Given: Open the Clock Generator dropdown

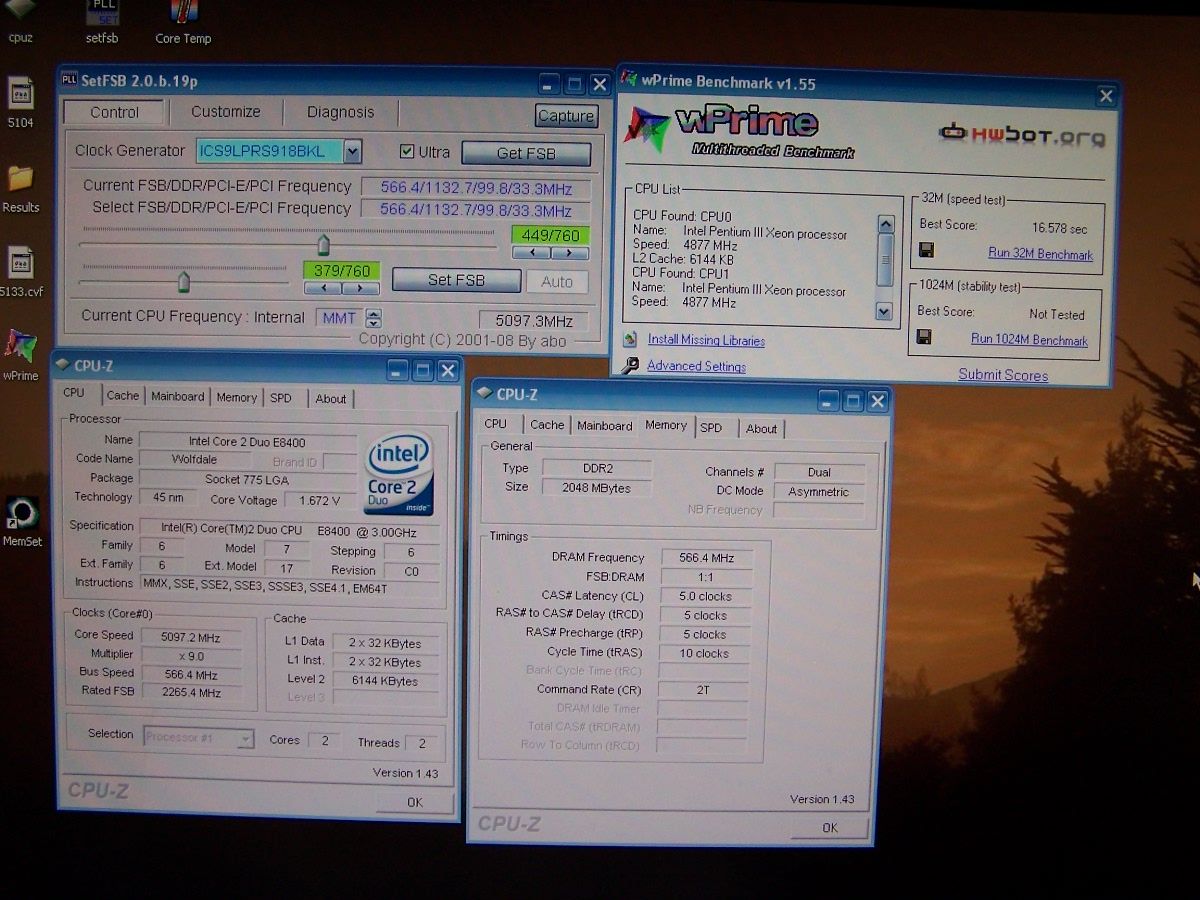Looking at the screenshot, I should (x=352, y=151).
